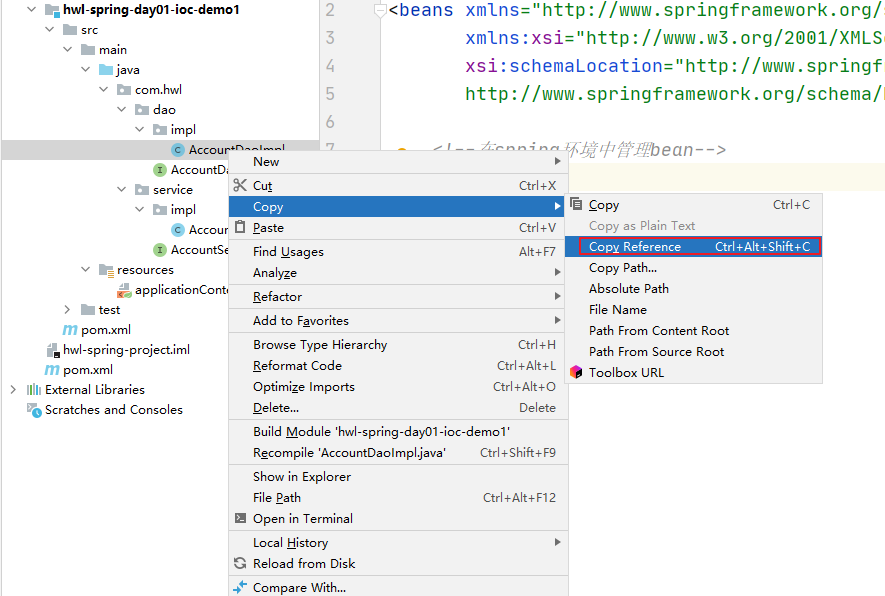Select Copy Path... in submenu

693,268
